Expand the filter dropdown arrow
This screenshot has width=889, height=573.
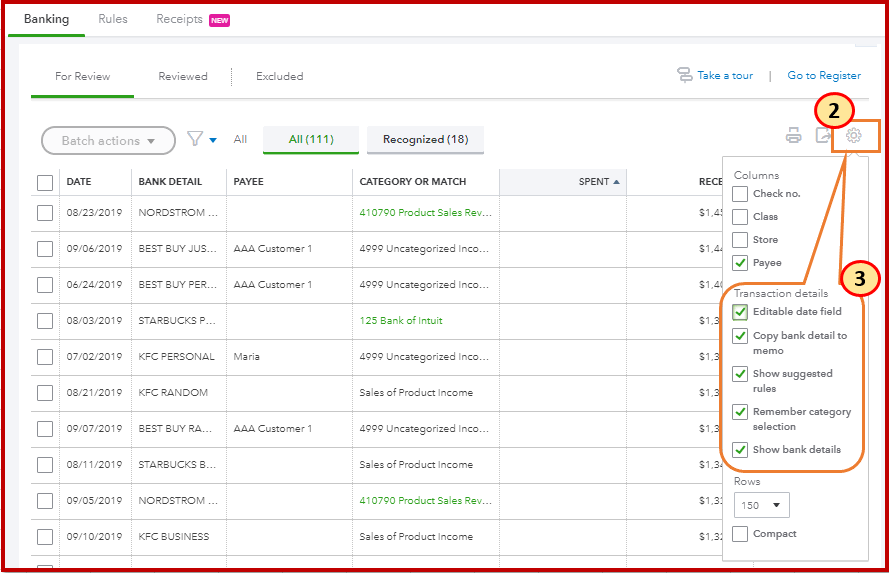(x=213, y=140)
